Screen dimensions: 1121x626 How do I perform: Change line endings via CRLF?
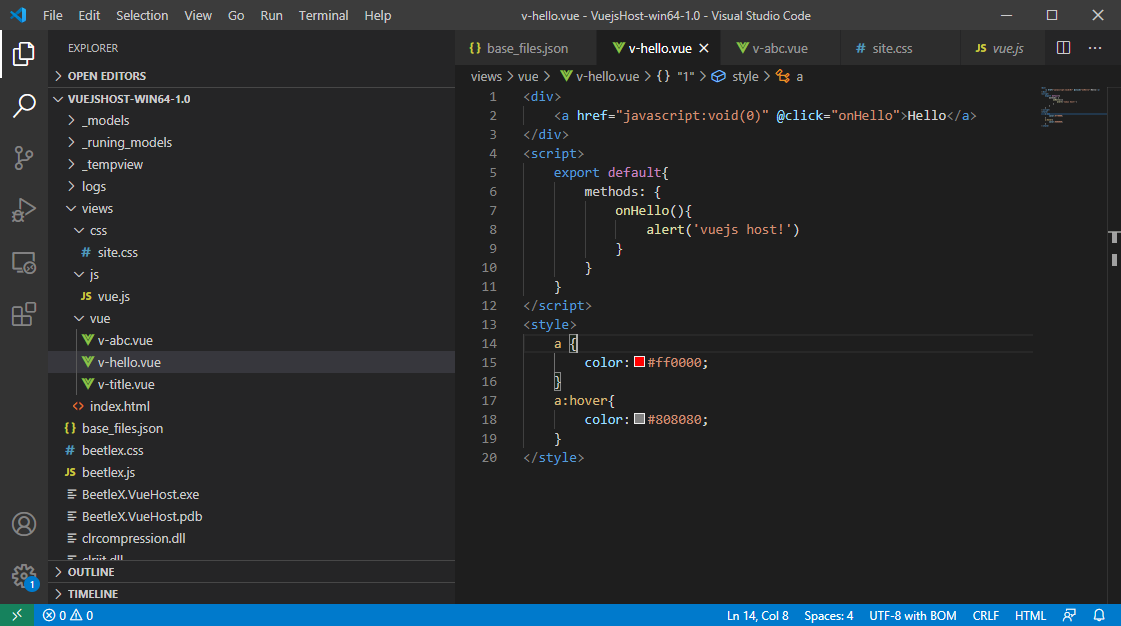(x=985, y=615)
